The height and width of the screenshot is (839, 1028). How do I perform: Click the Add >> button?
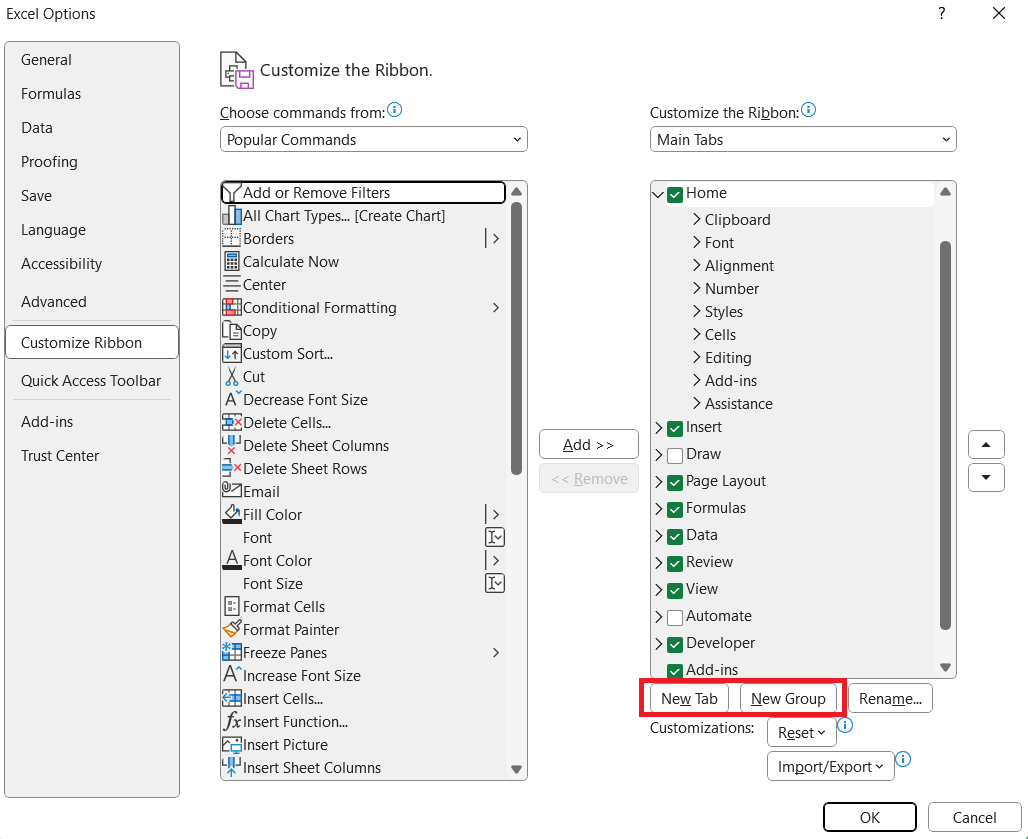point(589,444)
